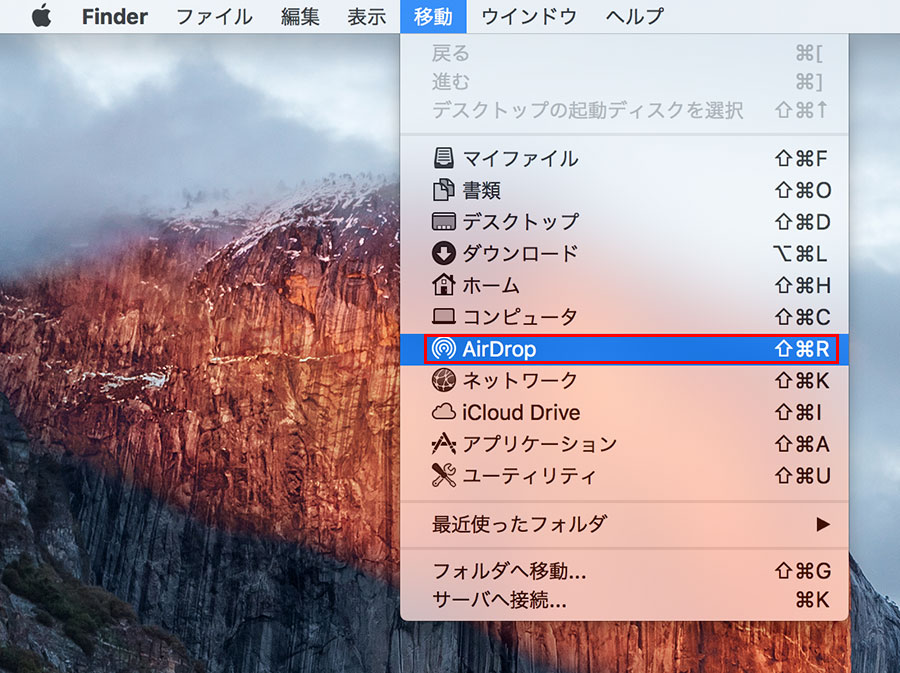Click the アプリケーション applications icon
Image resolution: width=900 pixels, height=673 pixels.
443,444
